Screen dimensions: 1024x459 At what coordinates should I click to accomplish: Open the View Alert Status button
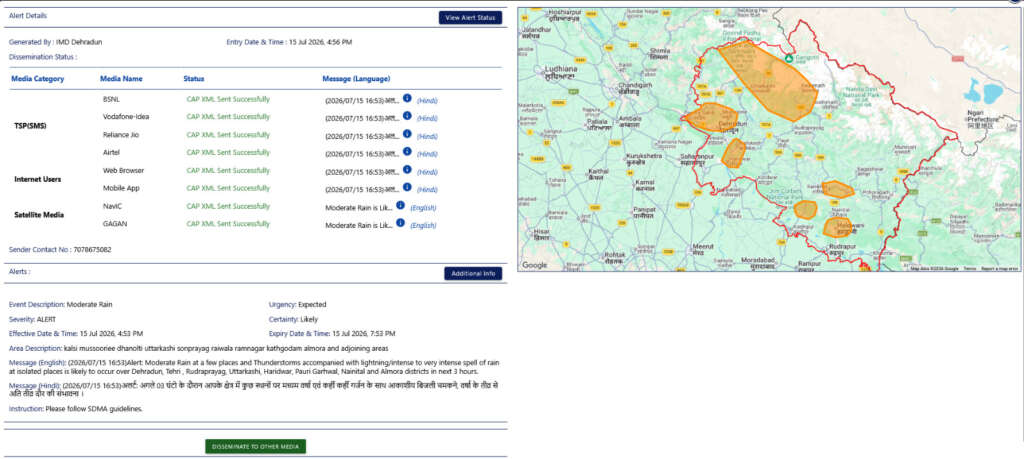pos(470,18)
